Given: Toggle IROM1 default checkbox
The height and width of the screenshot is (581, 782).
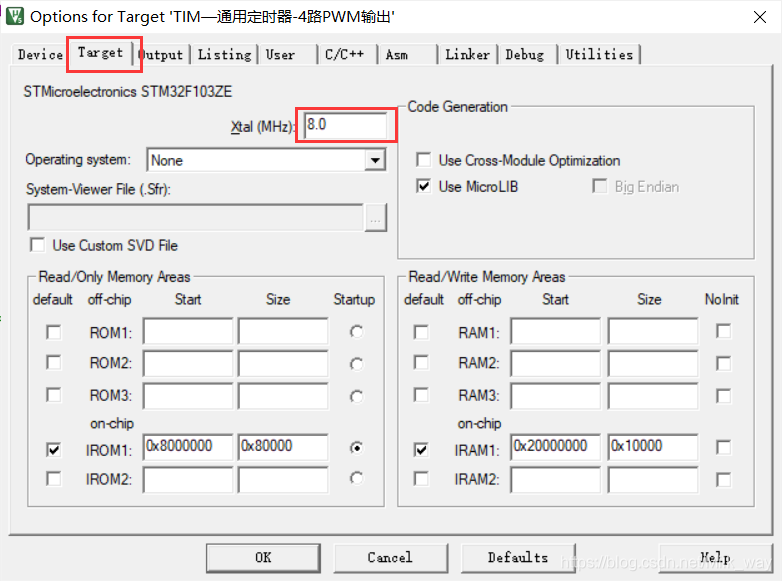Looking at the screenshot, I should pos(53,450).
